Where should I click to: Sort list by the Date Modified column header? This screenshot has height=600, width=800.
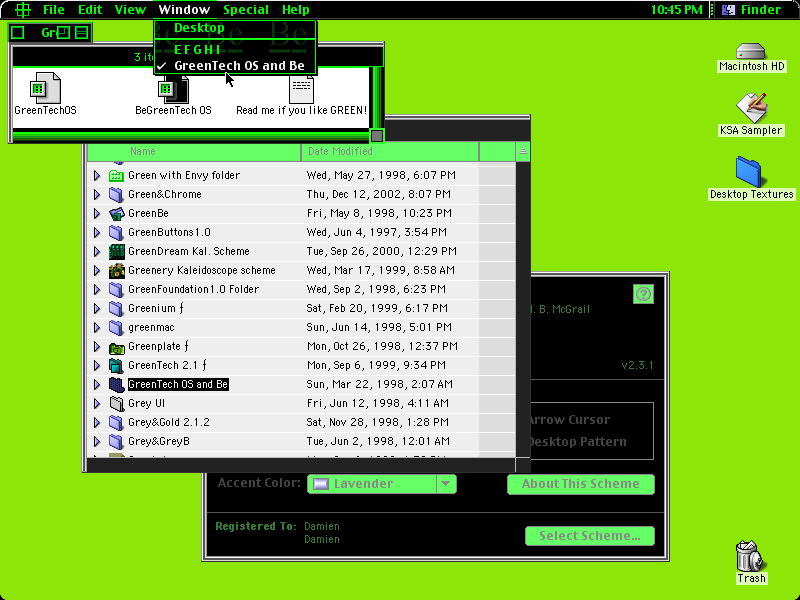[x=390, y=152]
